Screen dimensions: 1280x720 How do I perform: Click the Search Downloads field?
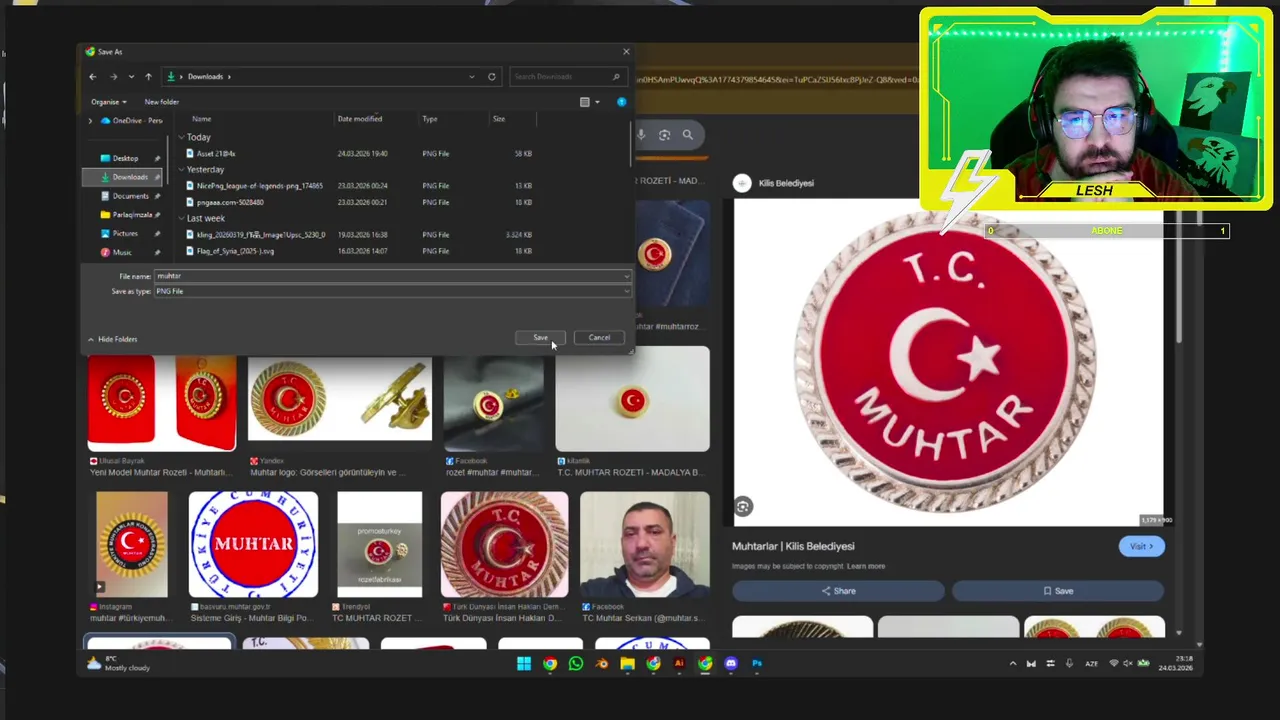tap(566, 77)
